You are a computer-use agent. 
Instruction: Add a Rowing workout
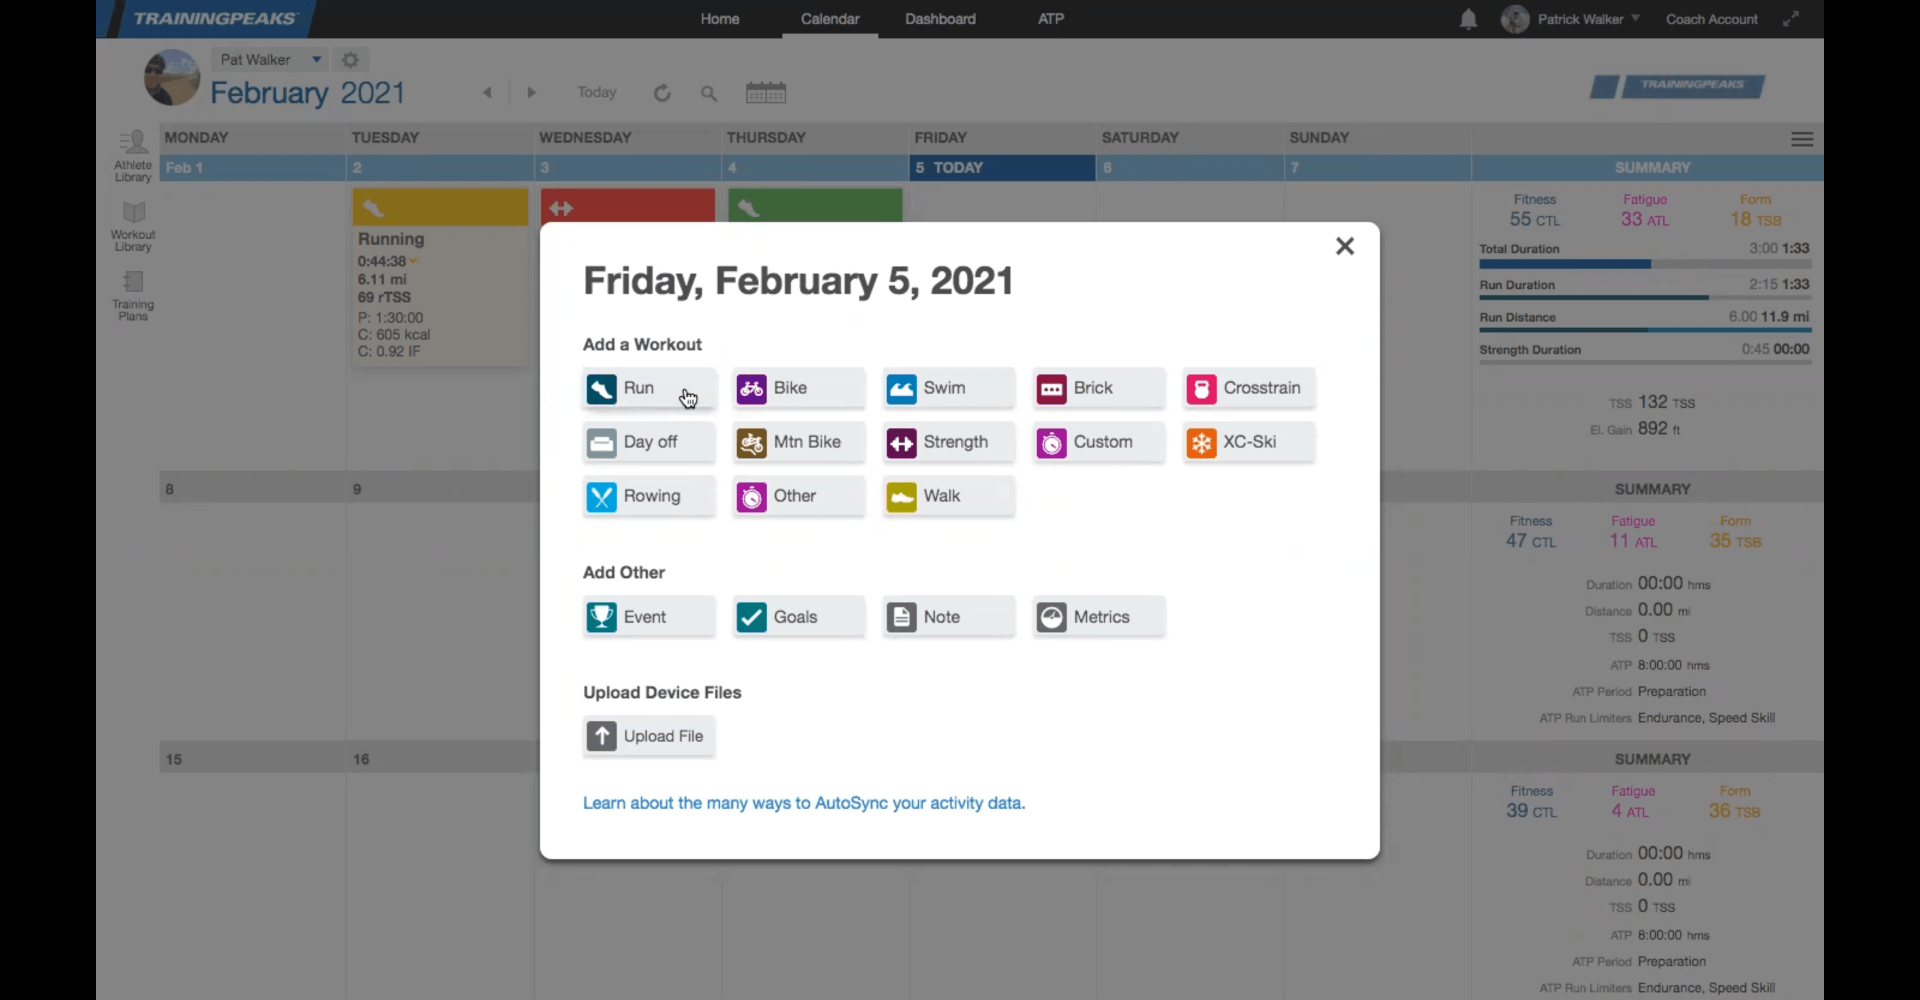tap(649, 496)
